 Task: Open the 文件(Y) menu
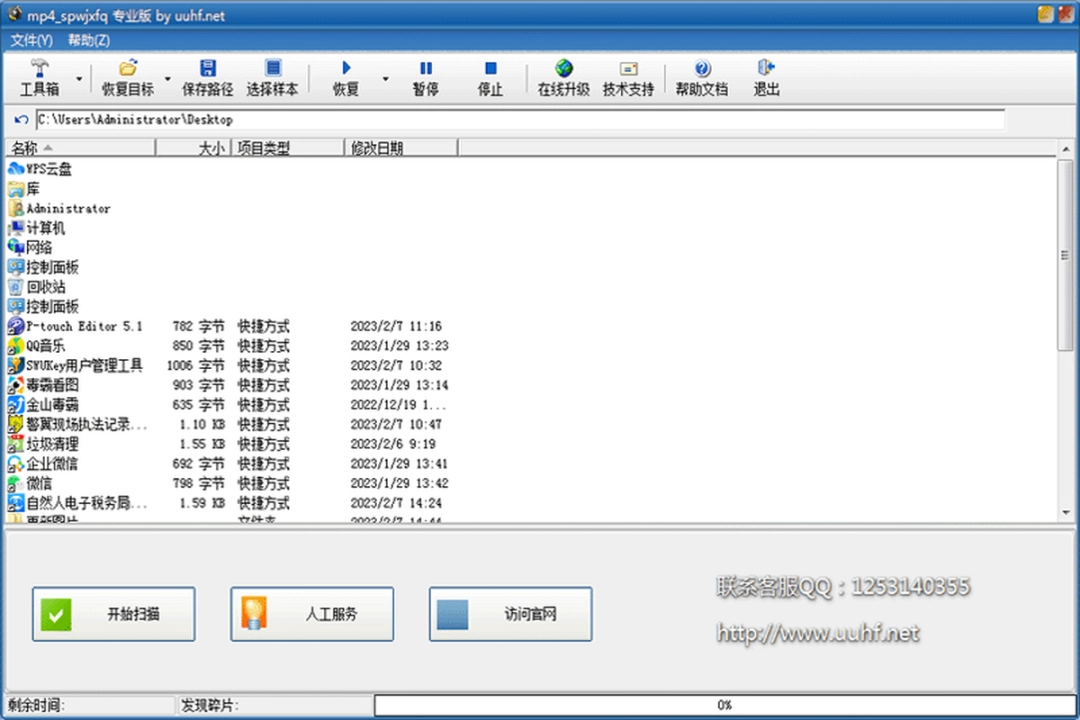point(31,40)
